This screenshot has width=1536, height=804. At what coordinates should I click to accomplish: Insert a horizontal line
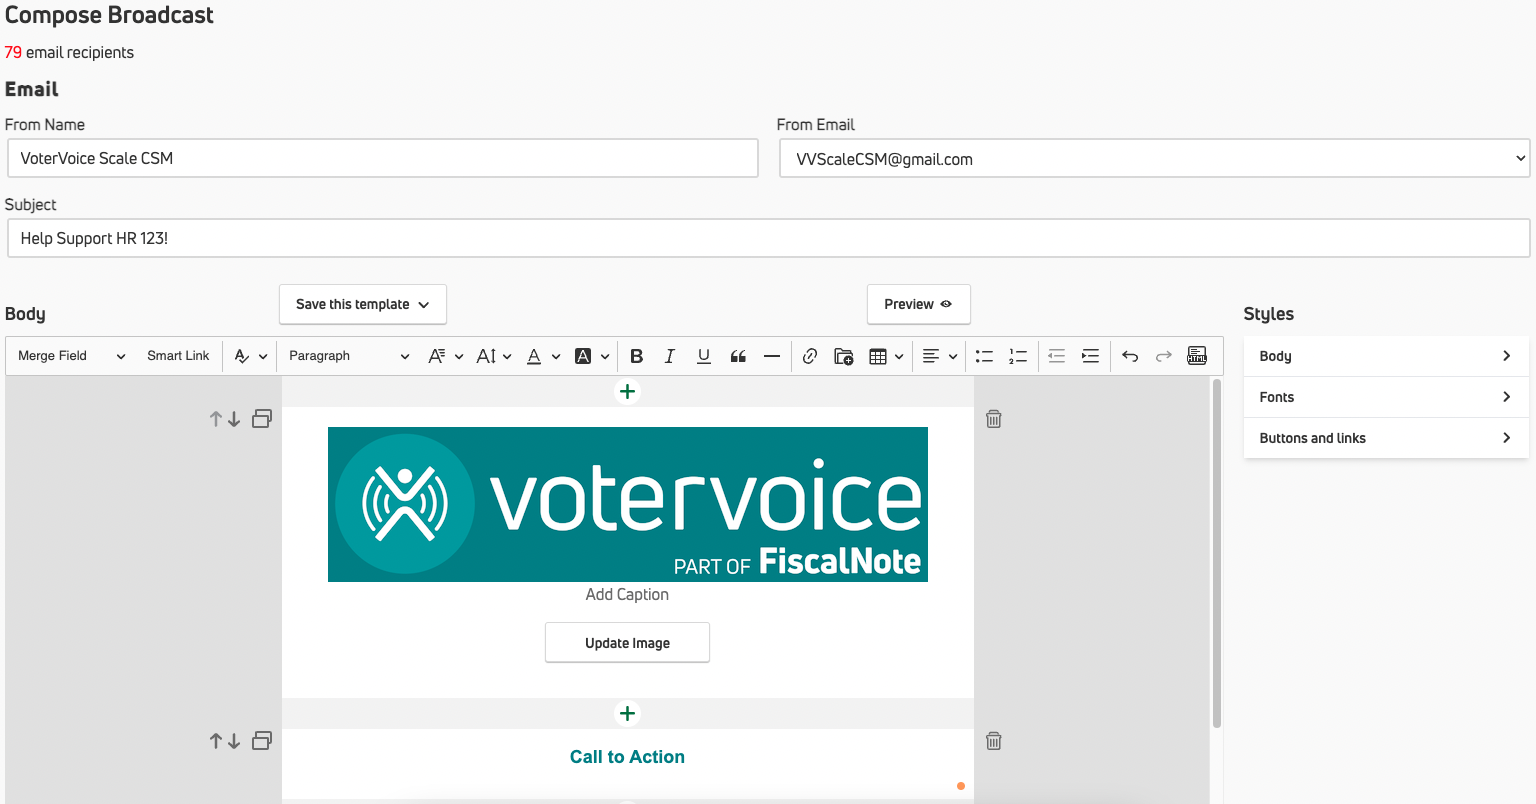pos(772,356)
